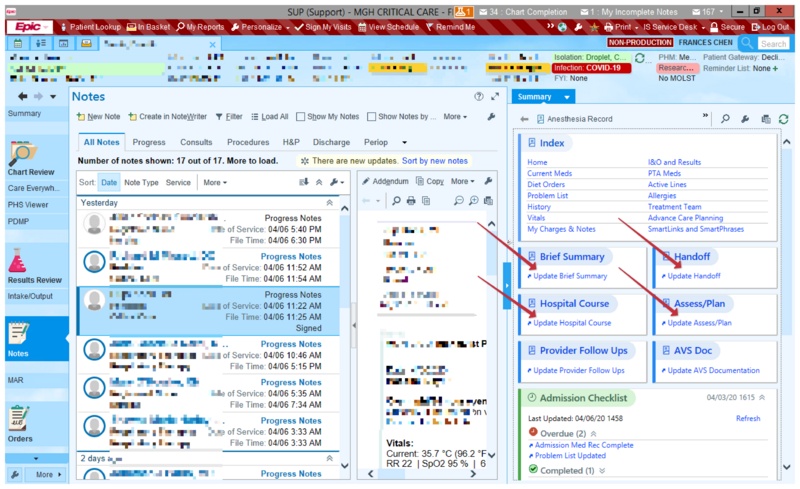Click Update Hospital Course link
The image size is (800, 489).
pyautogui.click(x=572, y=323)
